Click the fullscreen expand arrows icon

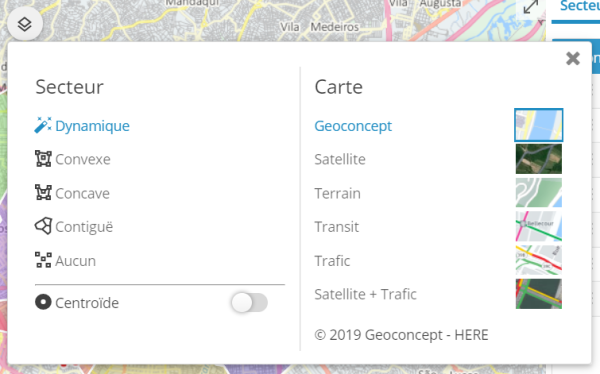(x=531, y=7)
